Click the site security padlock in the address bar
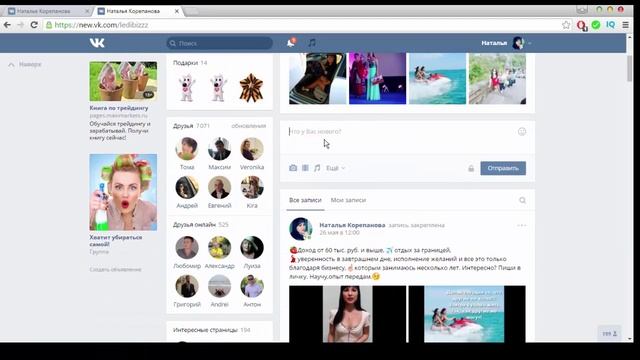The height and width of the screenshot is (360, 640). click(49, 25)
